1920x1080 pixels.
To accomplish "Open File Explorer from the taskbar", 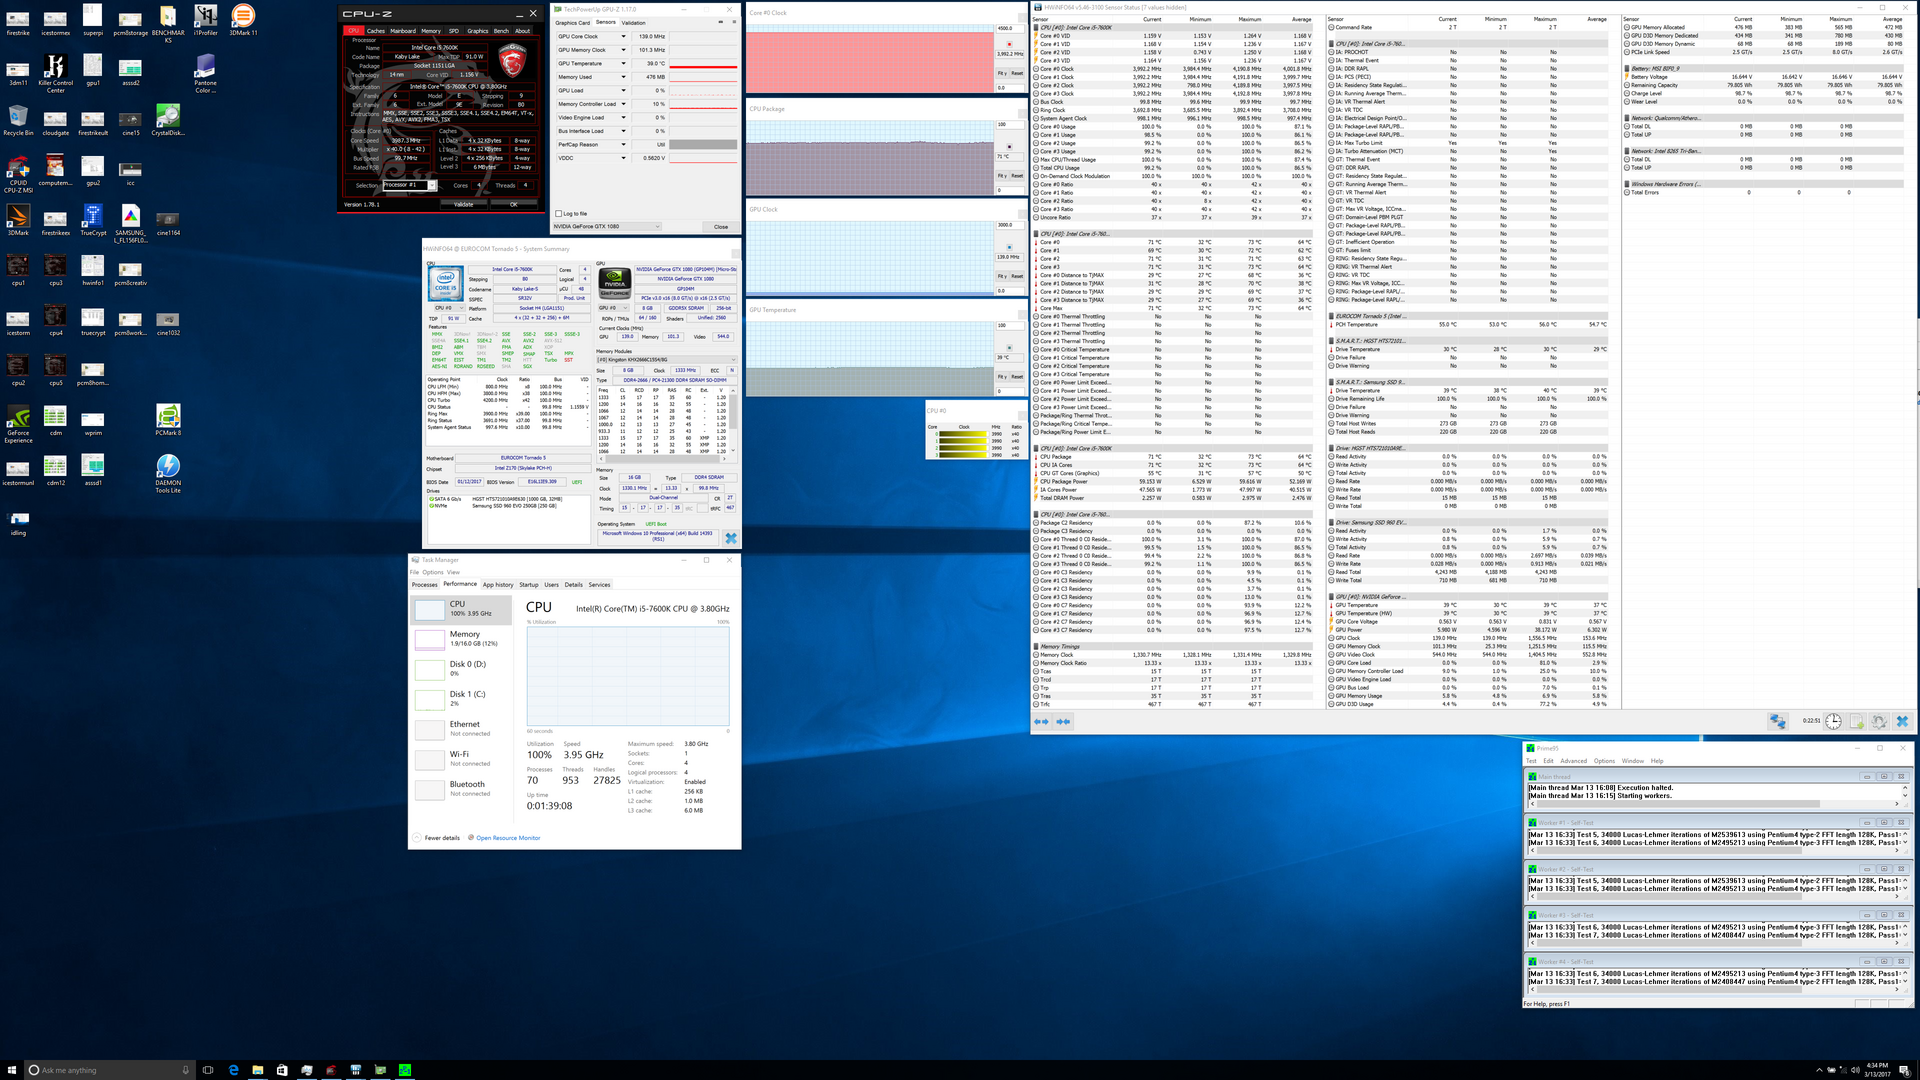I will tap(258, 1069).
